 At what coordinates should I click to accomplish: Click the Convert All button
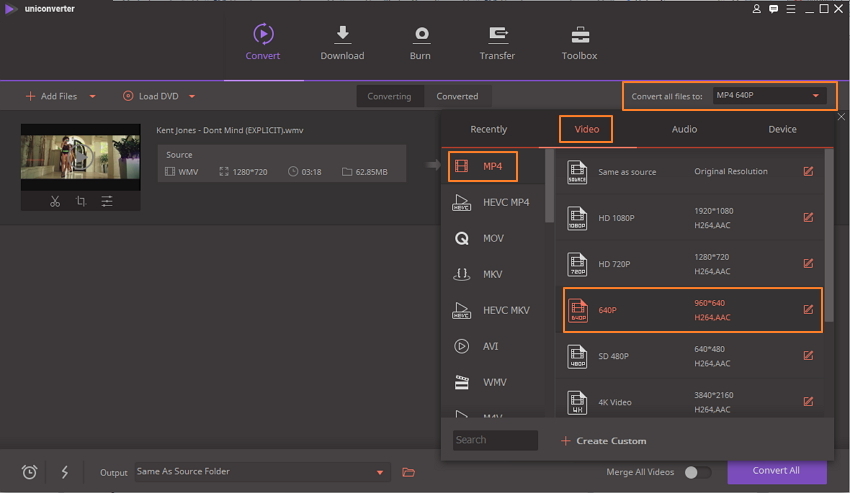click(x=776, y=471)
